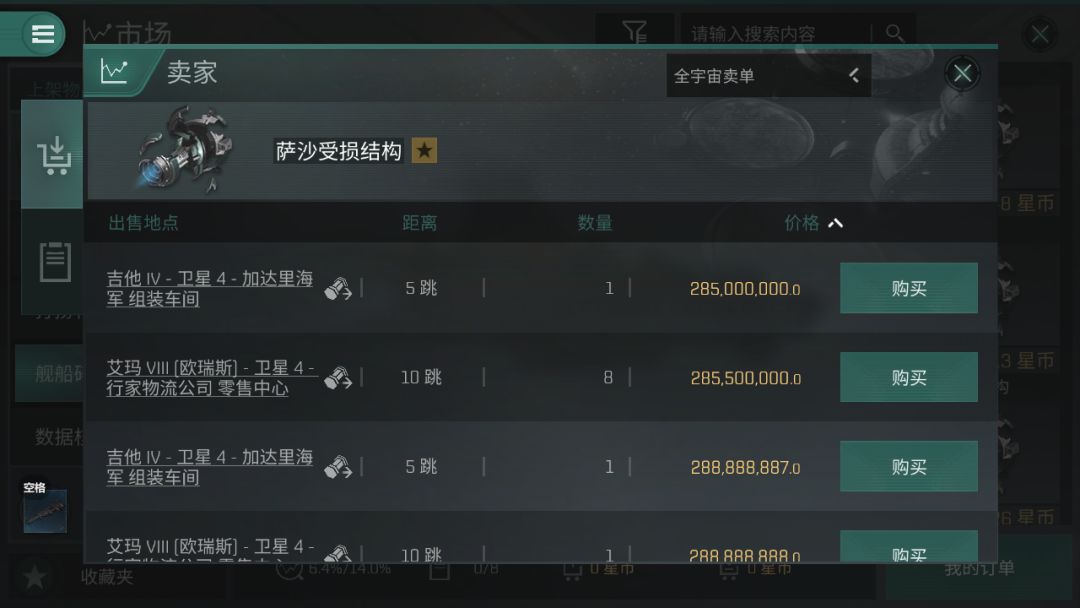Open the 全宇宙卖单 order range dropdown
Screen dimensions: 1080x608
(769, 75)
